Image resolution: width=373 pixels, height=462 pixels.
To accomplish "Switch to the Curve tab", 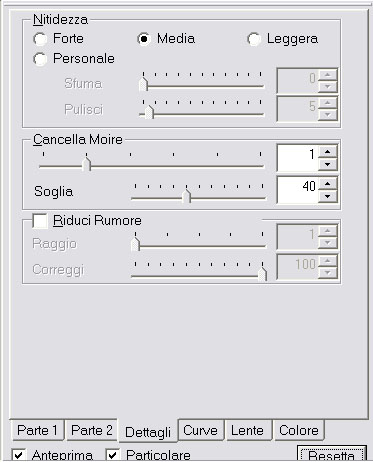I will 200,430.
